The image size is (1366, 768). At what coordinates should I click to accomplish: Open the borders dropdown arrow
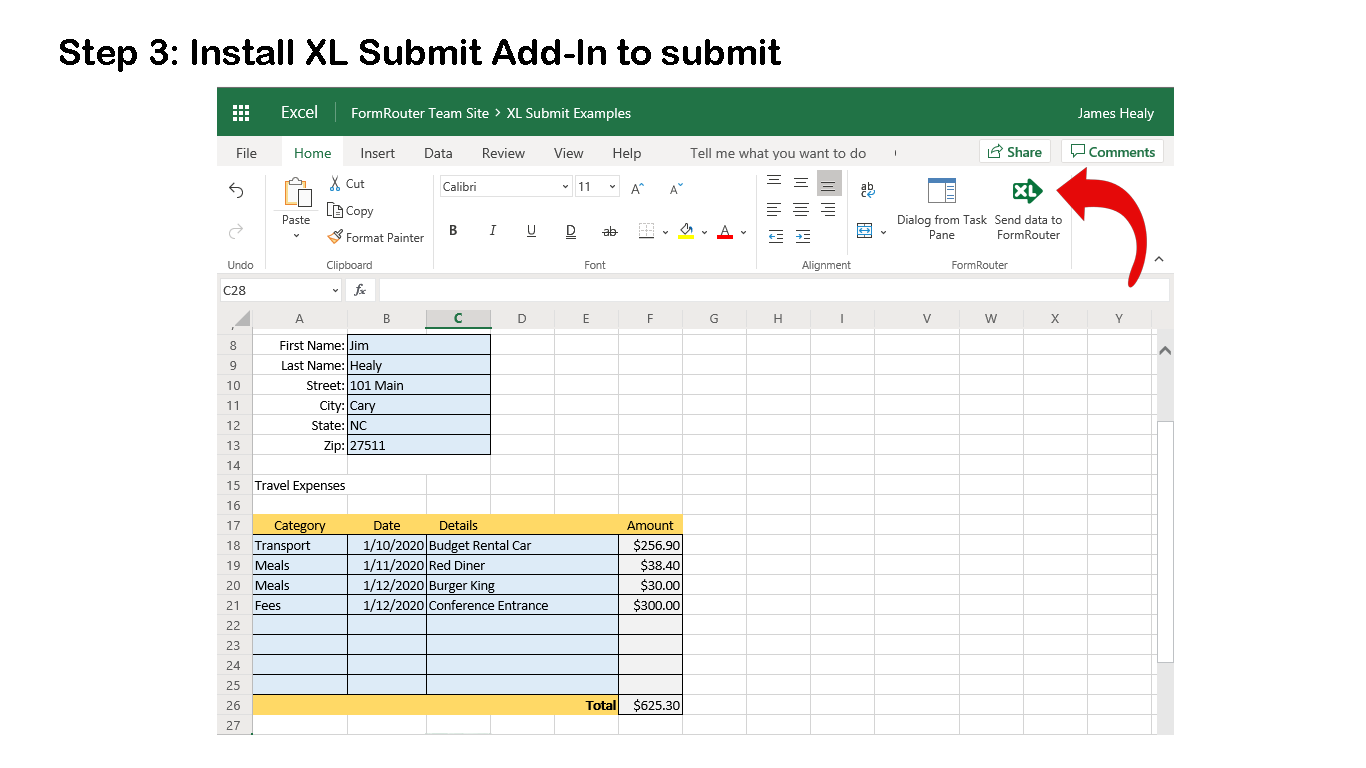point(663,232)
